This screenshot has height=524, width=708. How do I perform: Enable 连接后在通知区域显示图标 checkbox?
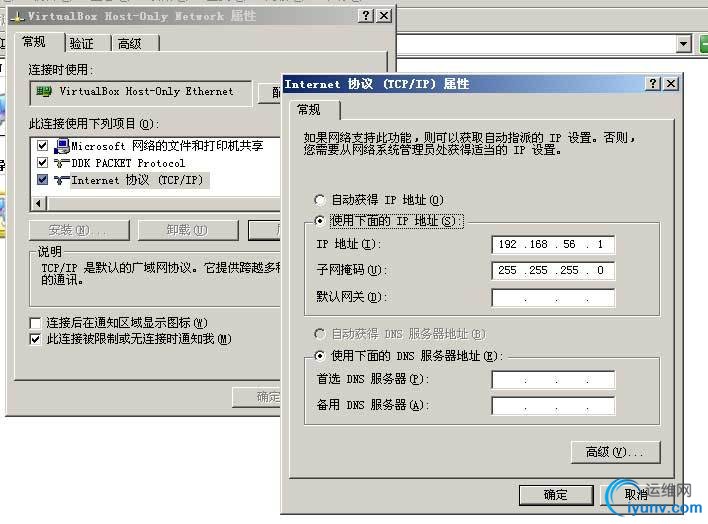click(35, 323)
